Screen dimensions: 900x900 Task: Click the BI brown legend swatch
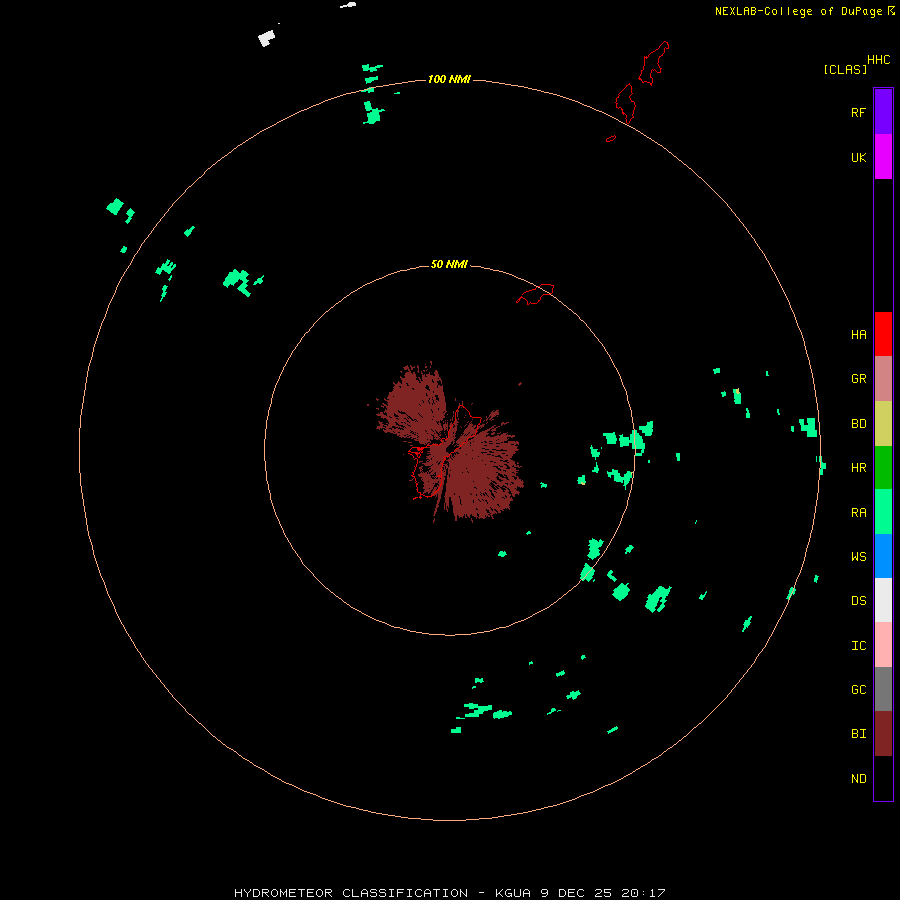point(883,734)
